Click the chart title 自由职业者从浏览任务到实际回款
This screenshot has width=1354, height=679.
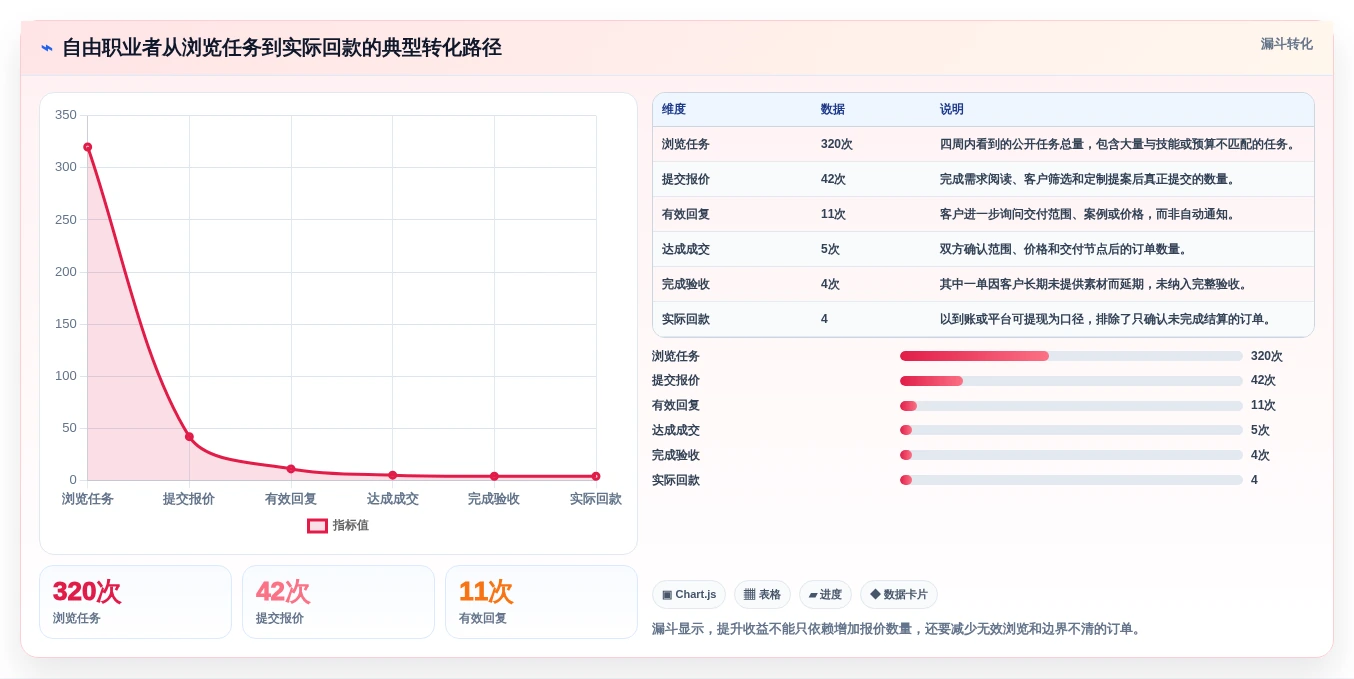(x=282, y=48)
